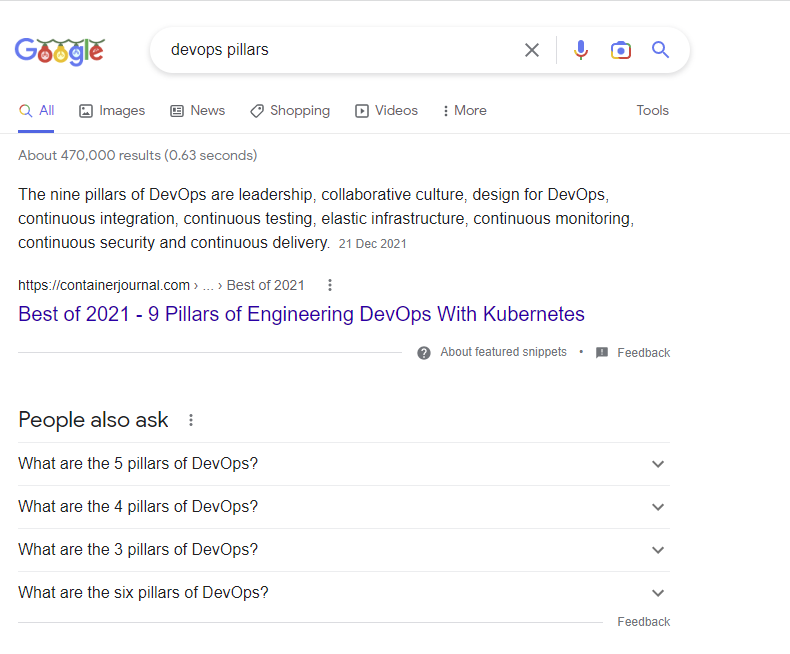Screen dimensions: 790x654
Task: Open three-dot menu beside containerjournal result
Action: tap(330, 285)
